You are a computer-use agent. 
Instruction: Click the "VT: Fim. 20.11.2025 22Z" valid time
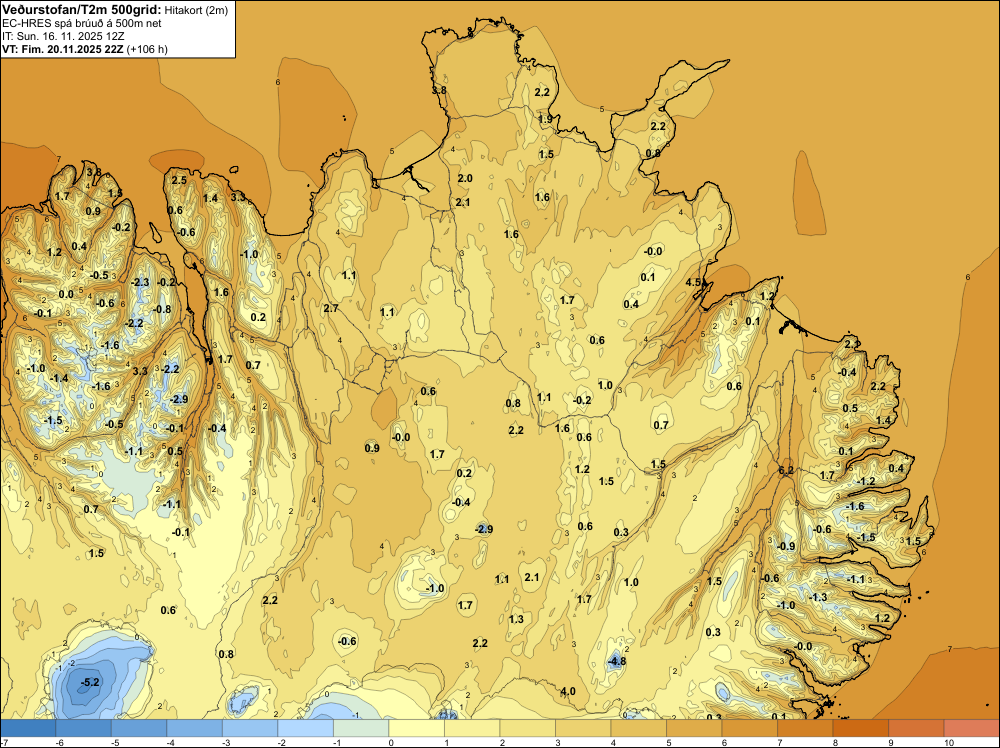pyautogui.click(x=63, y=49)
